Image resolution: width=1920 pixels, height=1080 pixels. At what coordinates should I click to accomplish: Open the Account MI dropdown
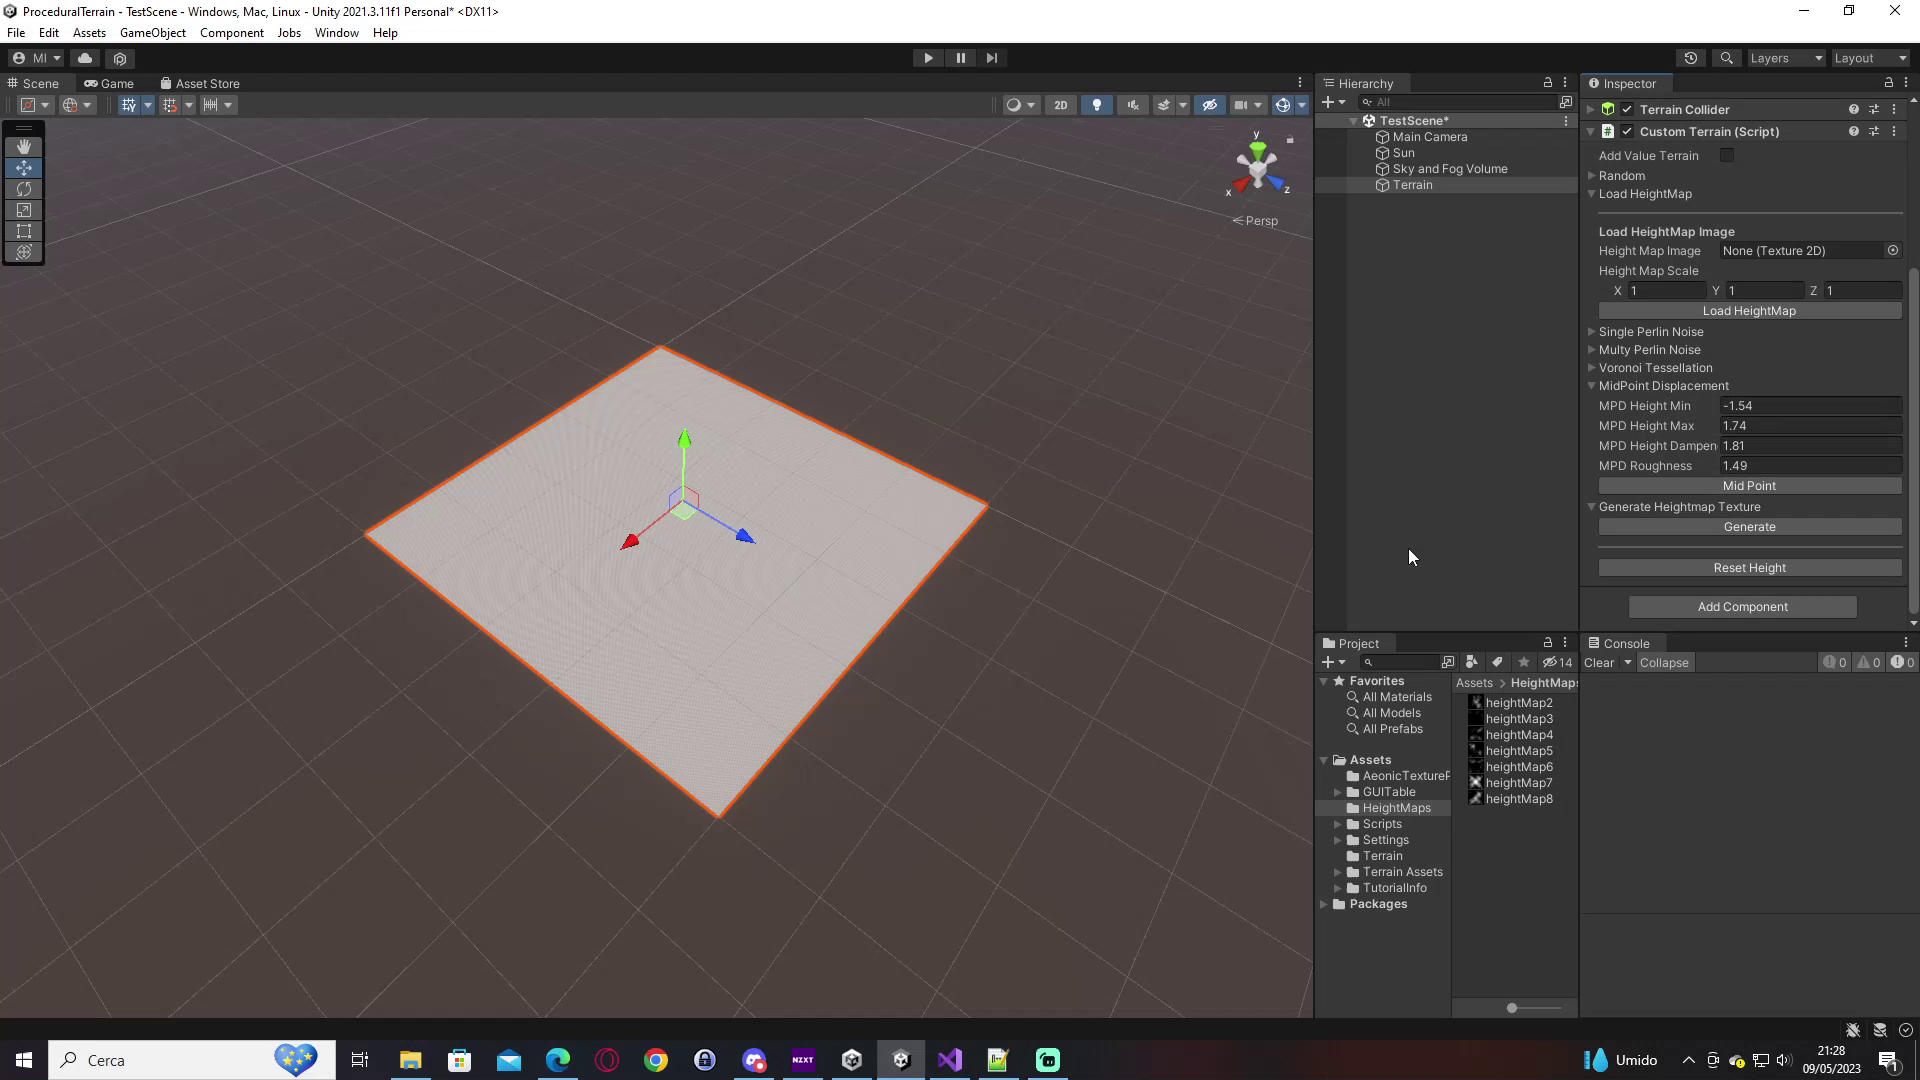[x=36, y=58]
